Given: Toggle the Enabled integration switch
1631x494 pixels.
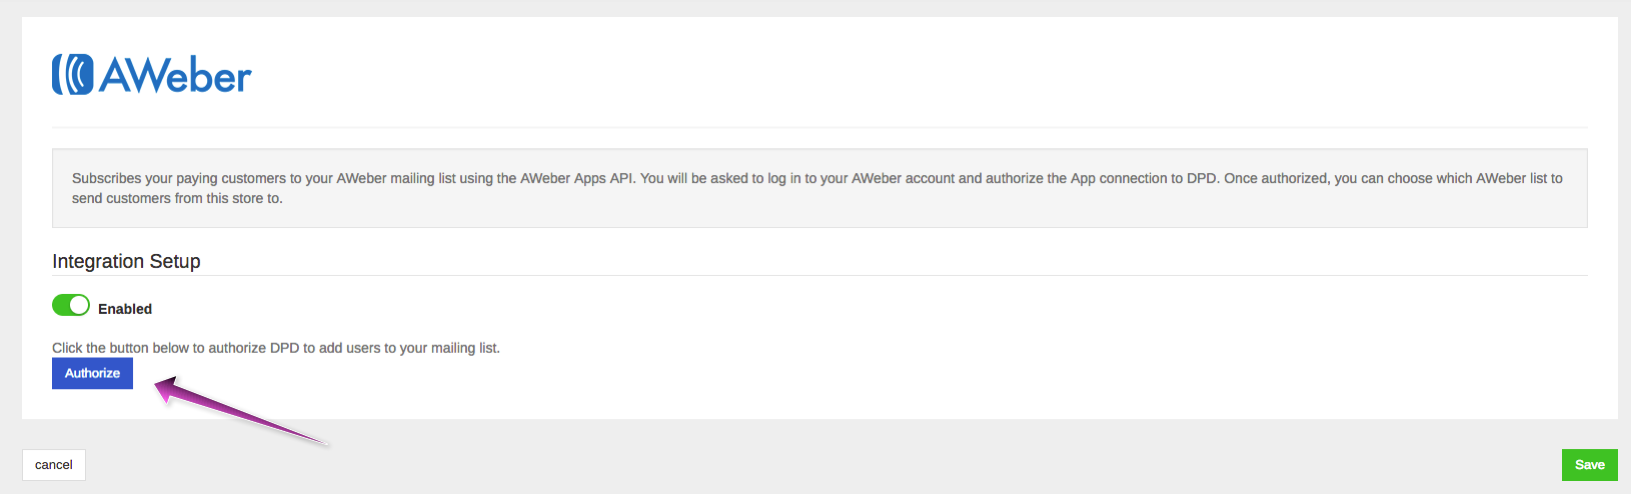Looking at the screenshot, I should [71, 305].
